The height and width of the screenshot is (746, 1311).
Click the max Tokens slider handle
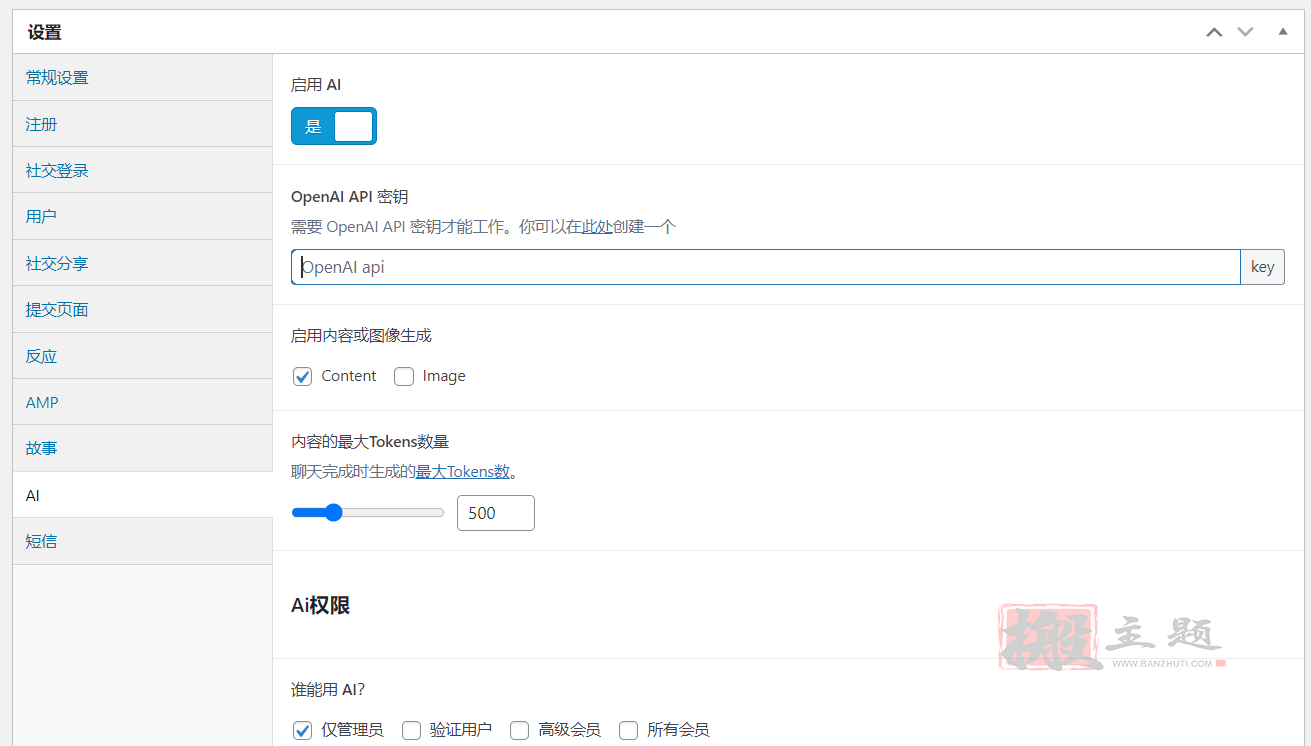click(x=333, y=513)
